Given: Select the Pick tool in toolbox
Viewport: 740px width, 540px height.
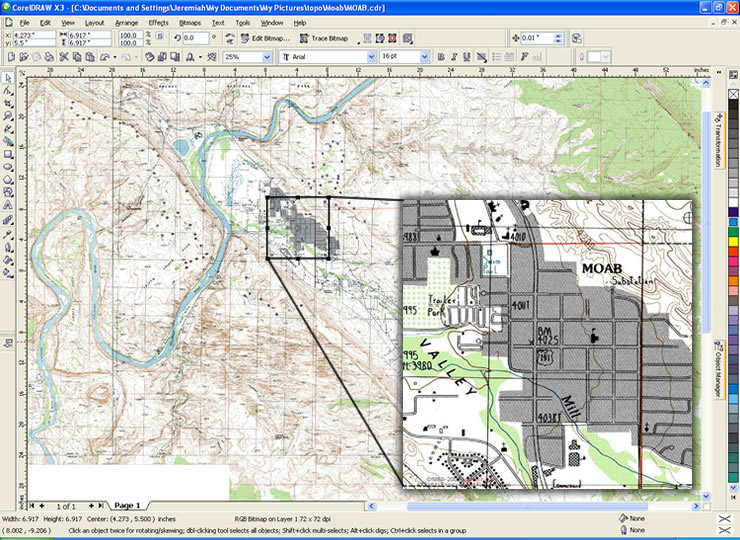Looking at the screenshot, I should 8,77.
